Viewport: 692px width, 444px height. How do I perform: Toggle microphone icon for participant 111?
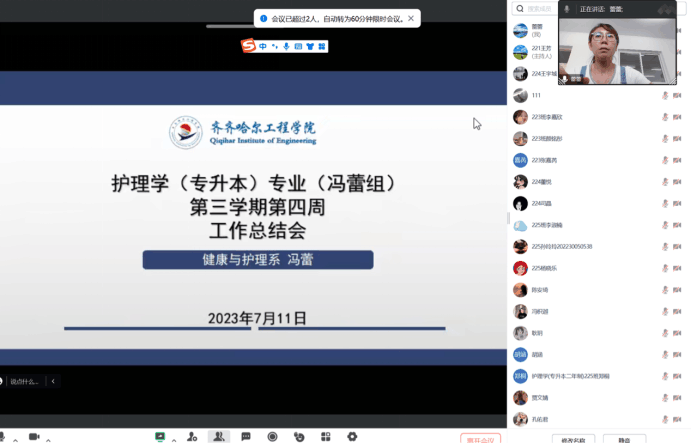665,95
